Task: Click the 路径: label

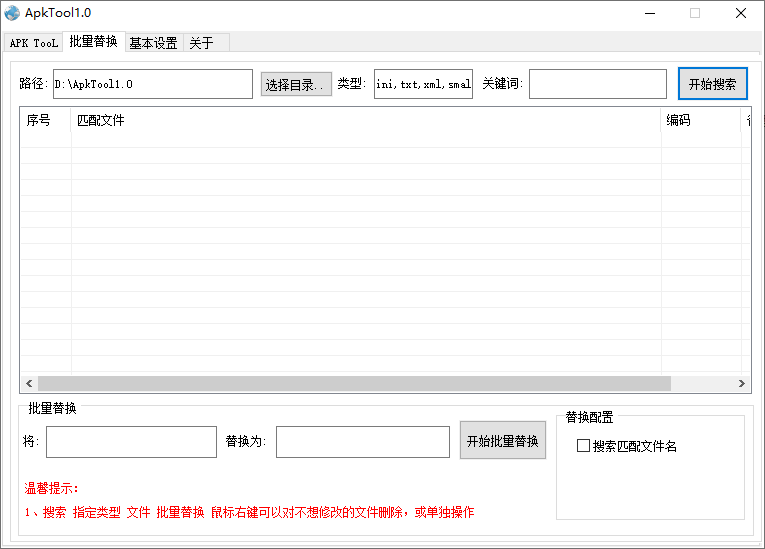Action: pyautogui.click(x=34, y=83)
